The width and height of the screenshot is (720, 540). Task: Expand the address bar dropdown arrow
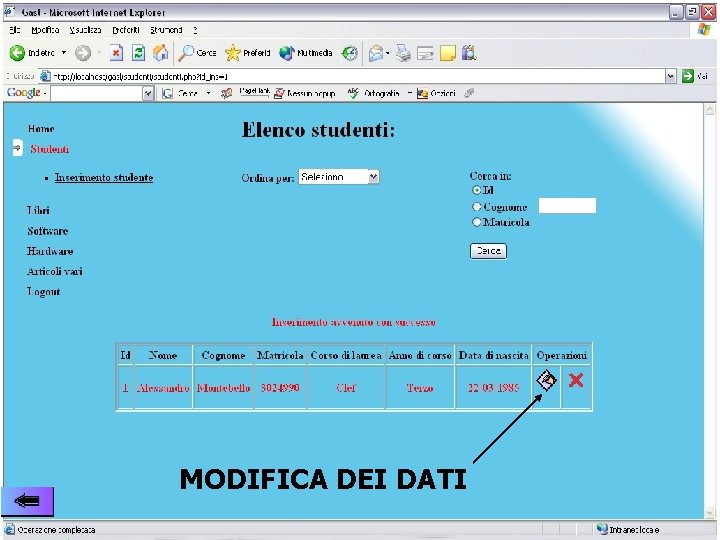click(671, 76)
